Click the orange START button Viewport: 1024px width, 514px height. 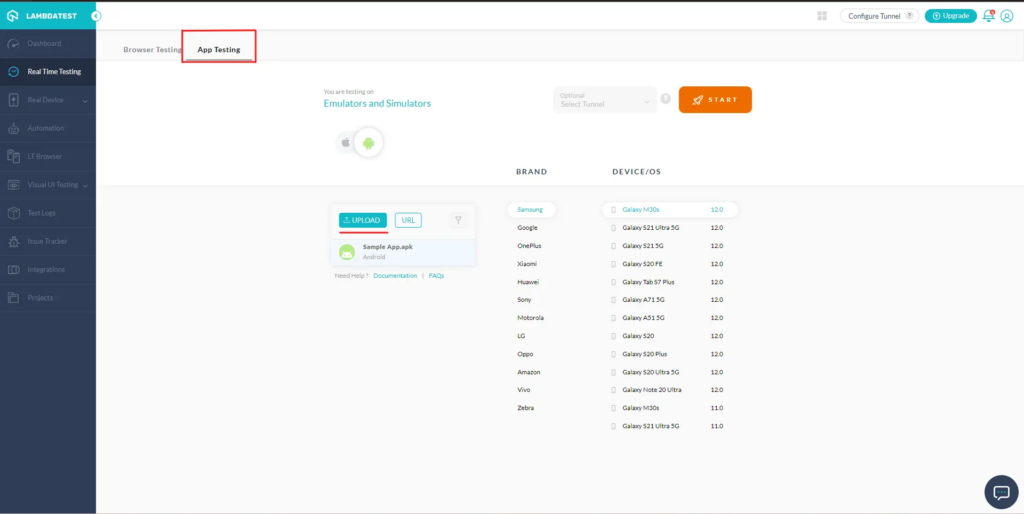pyautogui.click(x=715, y=100)
